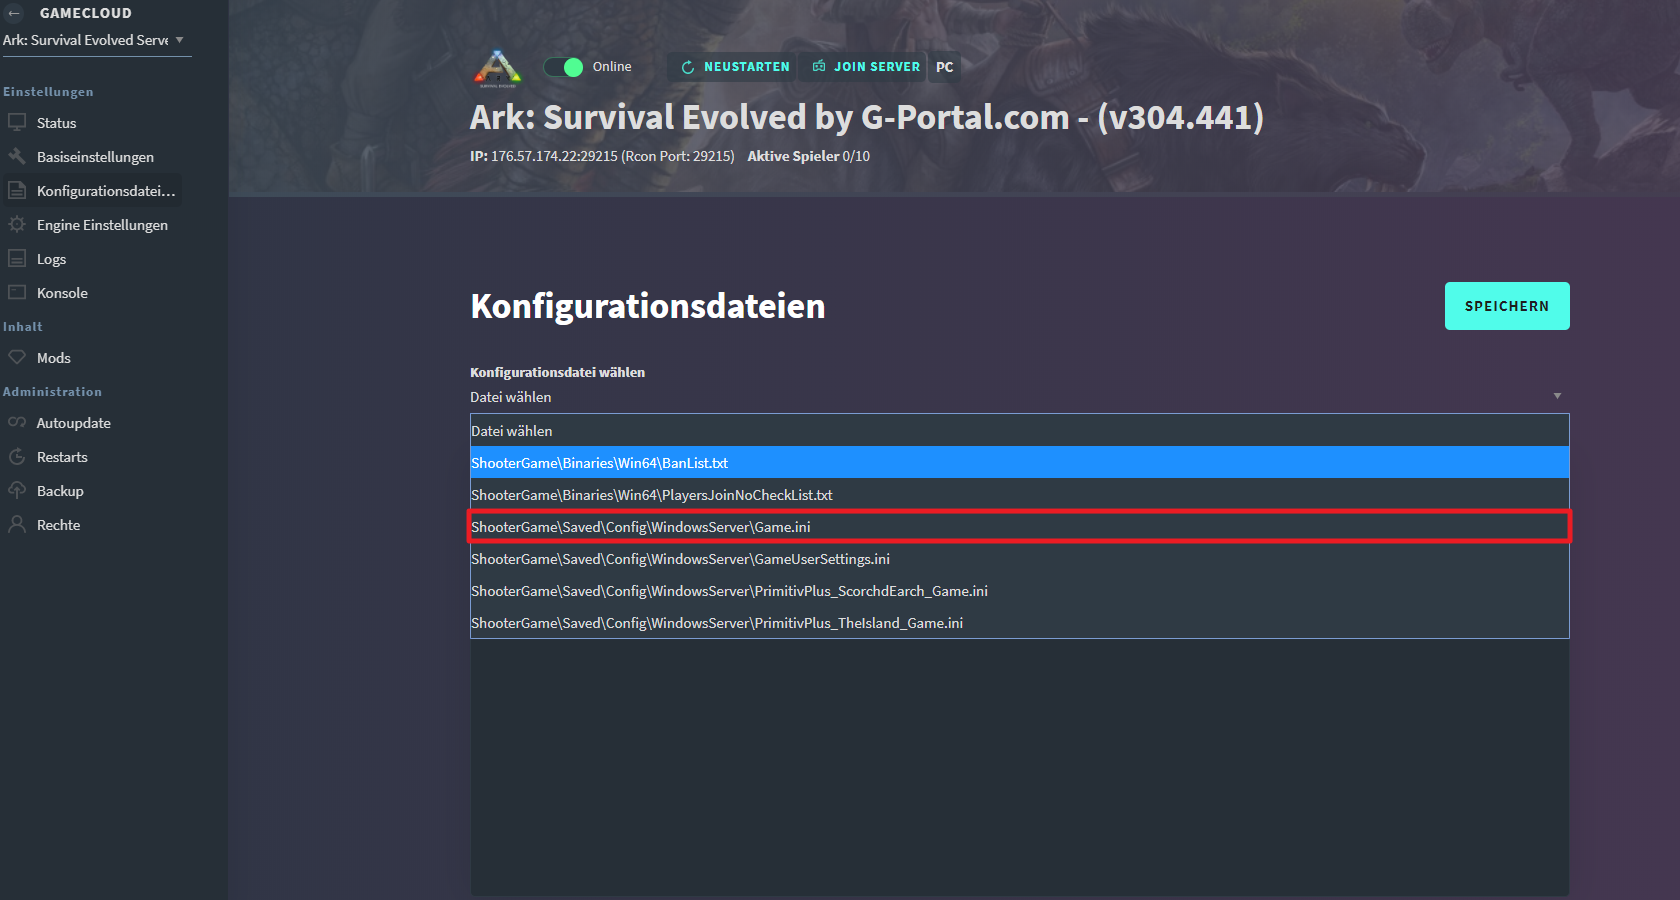
Task: Expand the Ark server selector dropdown
Action: tap(179, 40)
